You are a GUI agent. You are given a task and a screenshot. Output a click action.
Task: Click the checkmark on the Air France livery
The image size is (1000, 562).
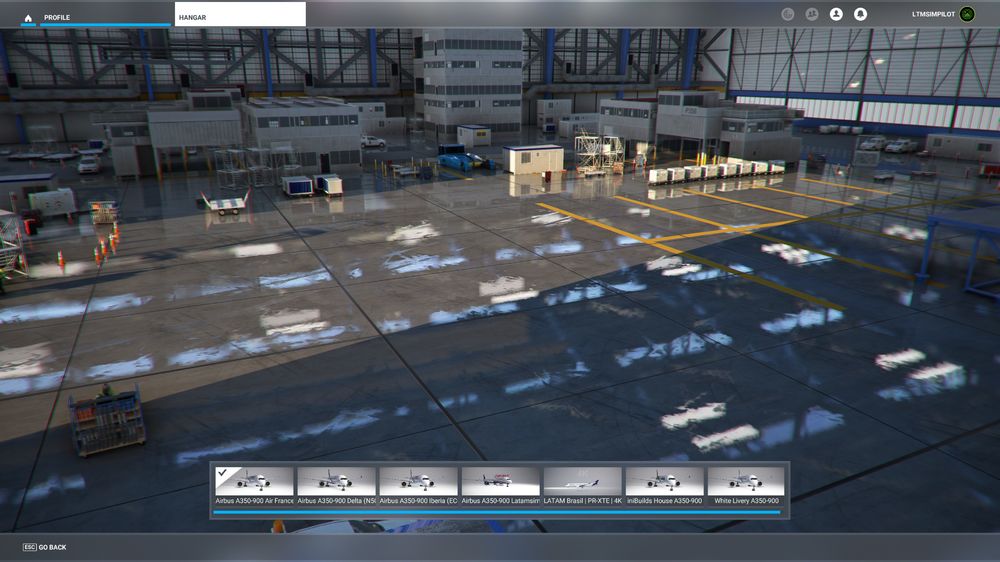click(x=222, y=473)
